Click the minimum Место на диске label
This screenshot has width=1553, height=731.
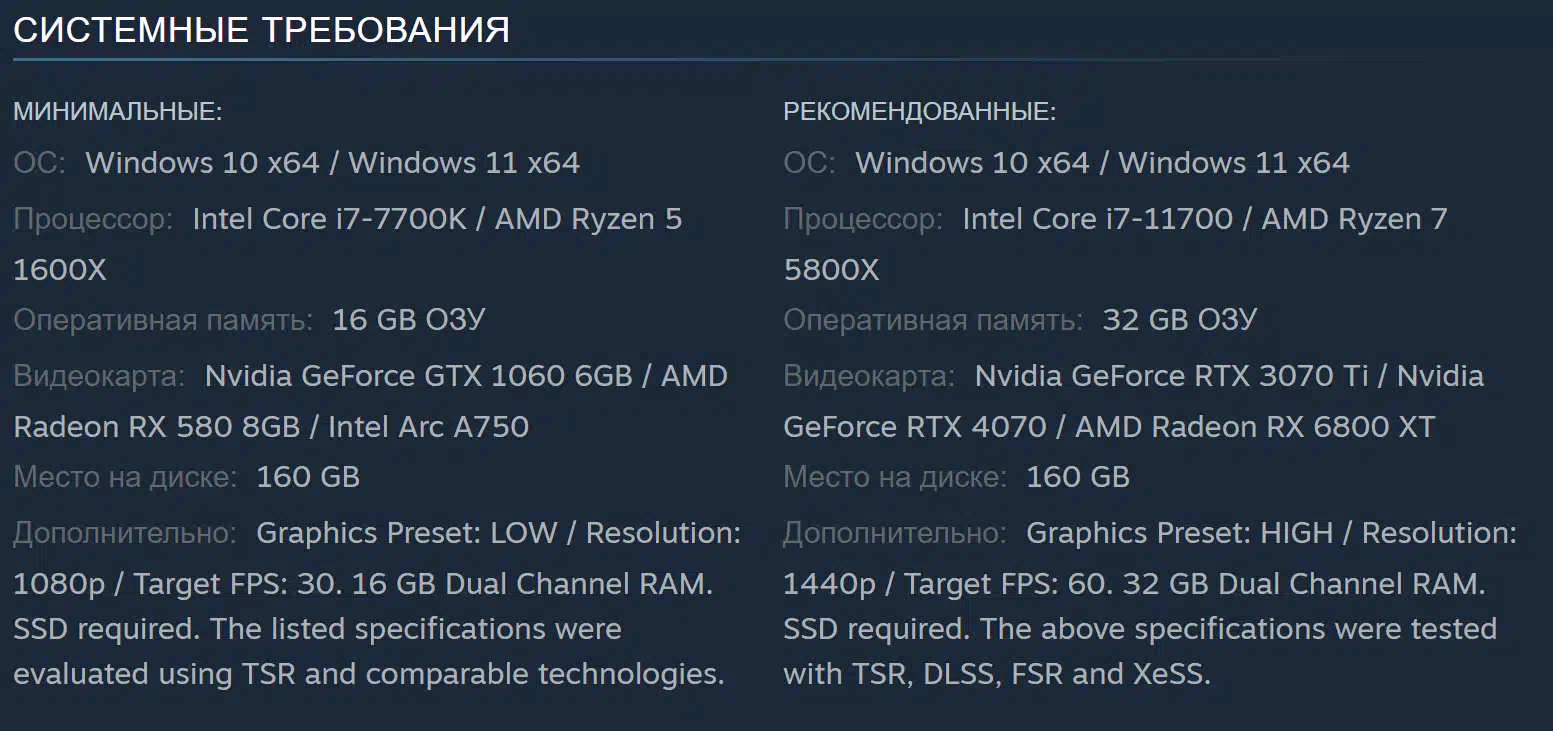tap(125, 477)
